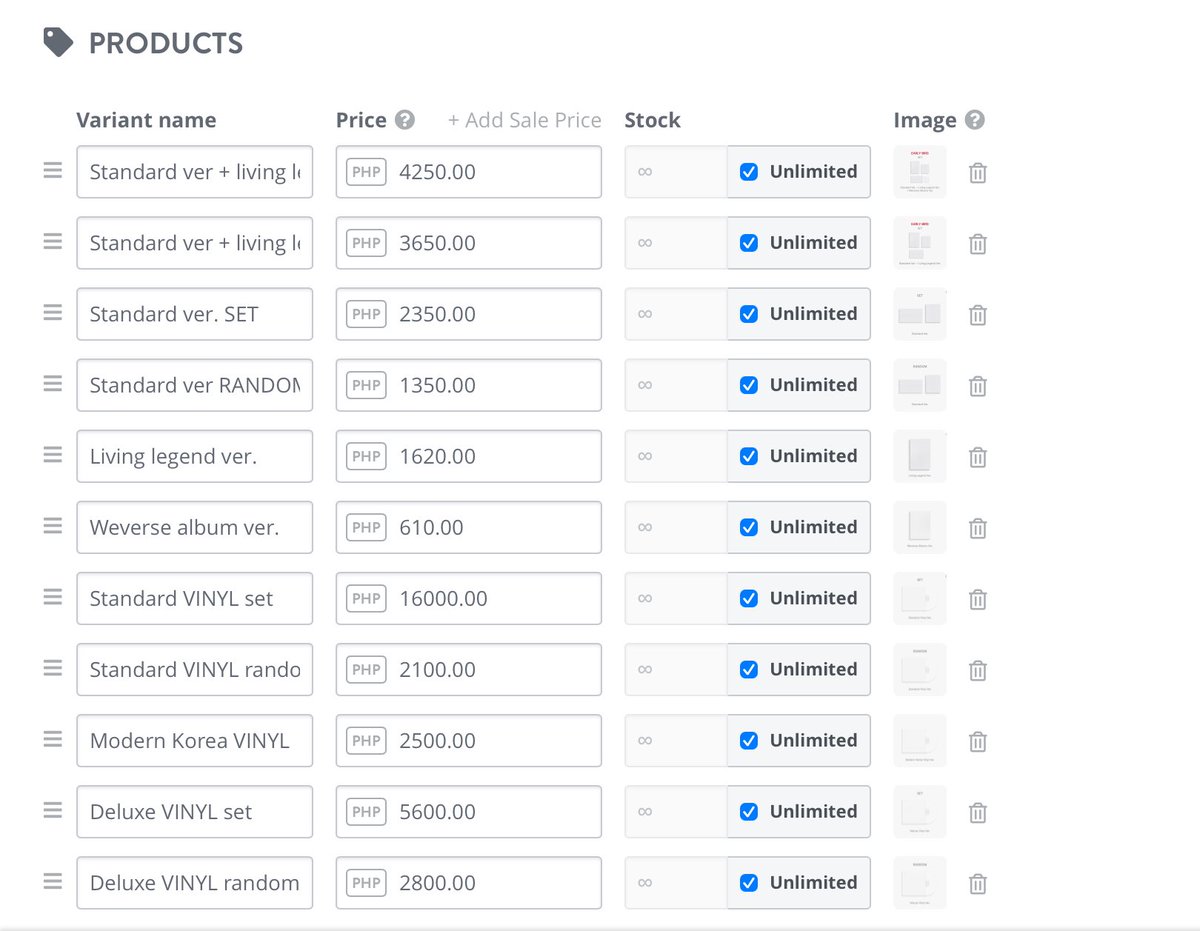Viewport: 1200px width, 931px height.
Task: Open image thumbnail of the 3650.00 variant
Action: 920,243
